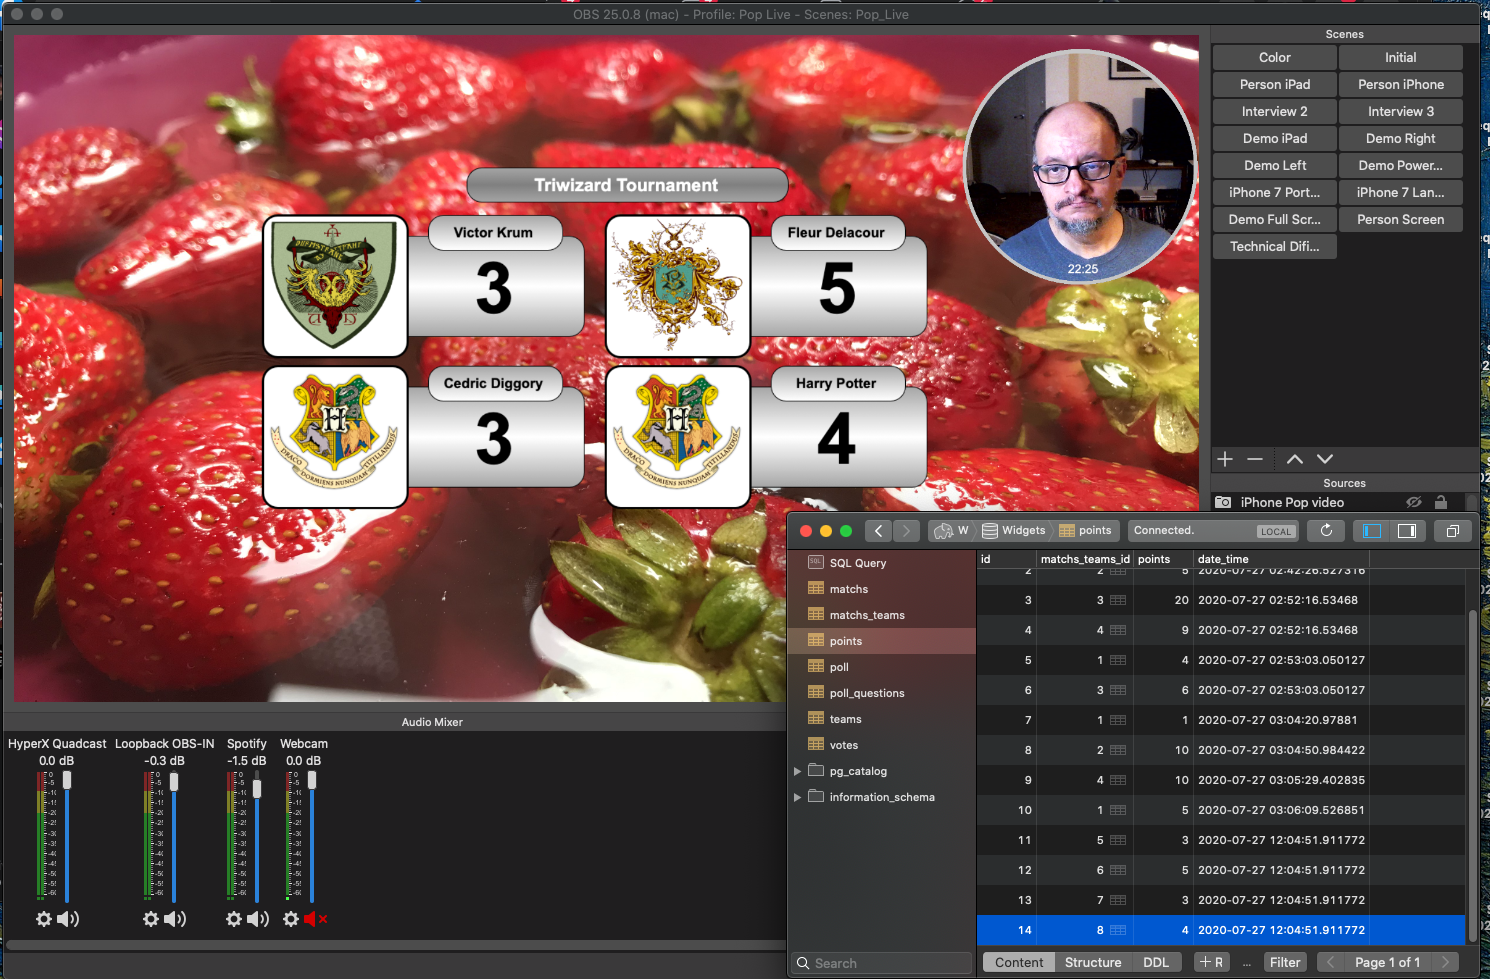Click the elephant W server breadcrumb
The height and width of the screenshot is (979, 1490).
pyautogui.click(x=951, y=531)
